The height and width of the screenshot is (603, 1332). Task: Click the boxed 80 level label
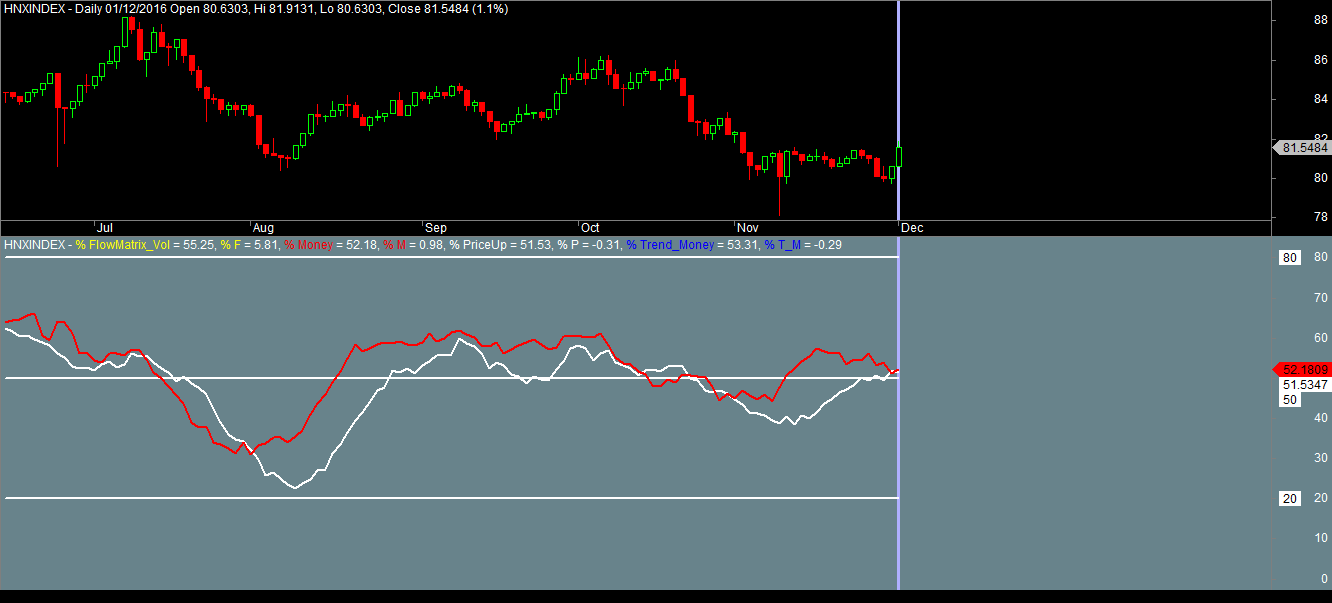coord(1290,258)
